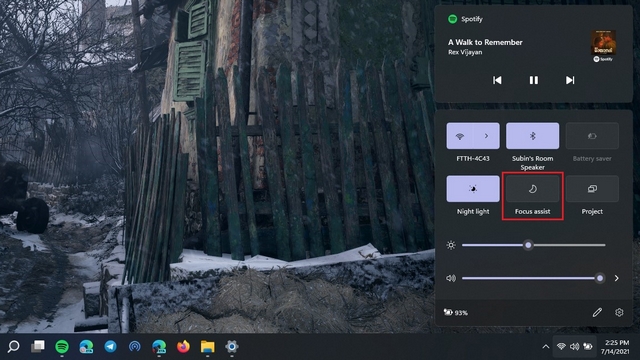The image size is (640, 360).
Task: Show hidden tray icons chevron
Action: coord(546,347)
